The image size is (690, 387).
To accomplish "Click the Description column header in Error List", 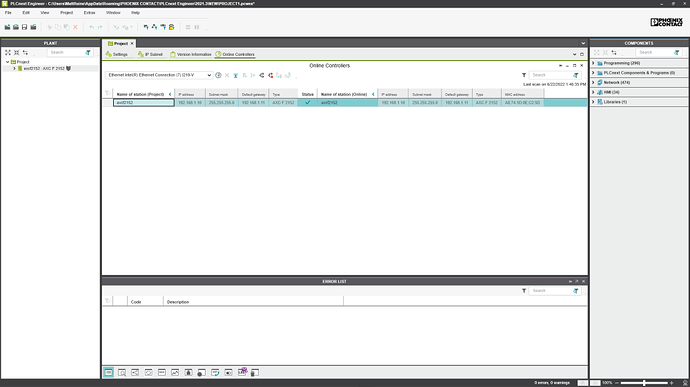I will pos(253,302).
